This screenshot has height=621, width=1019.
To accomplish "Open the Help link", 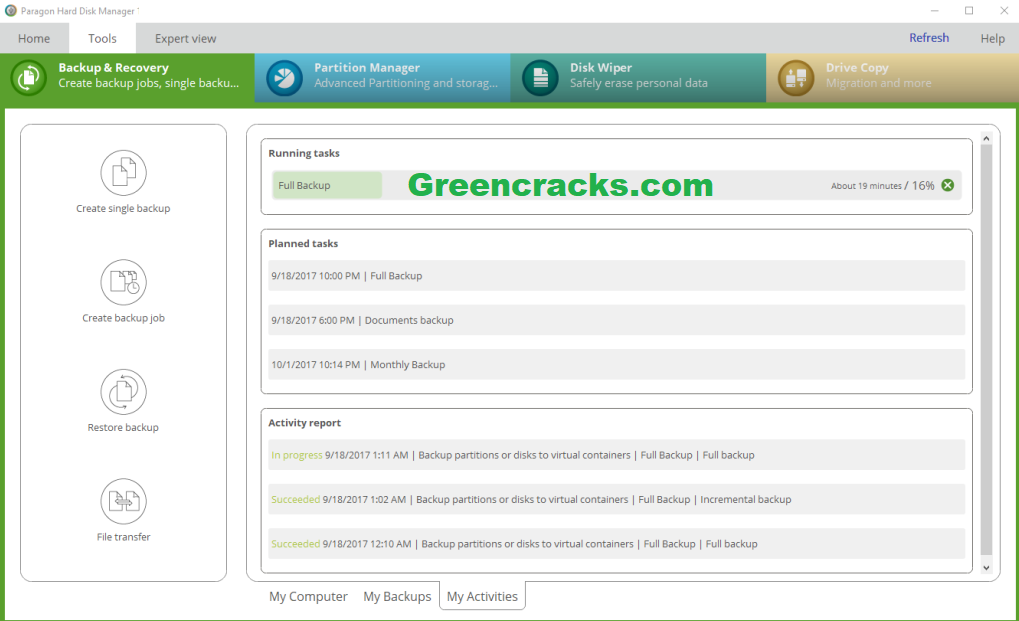I will [x=992, y=38].
